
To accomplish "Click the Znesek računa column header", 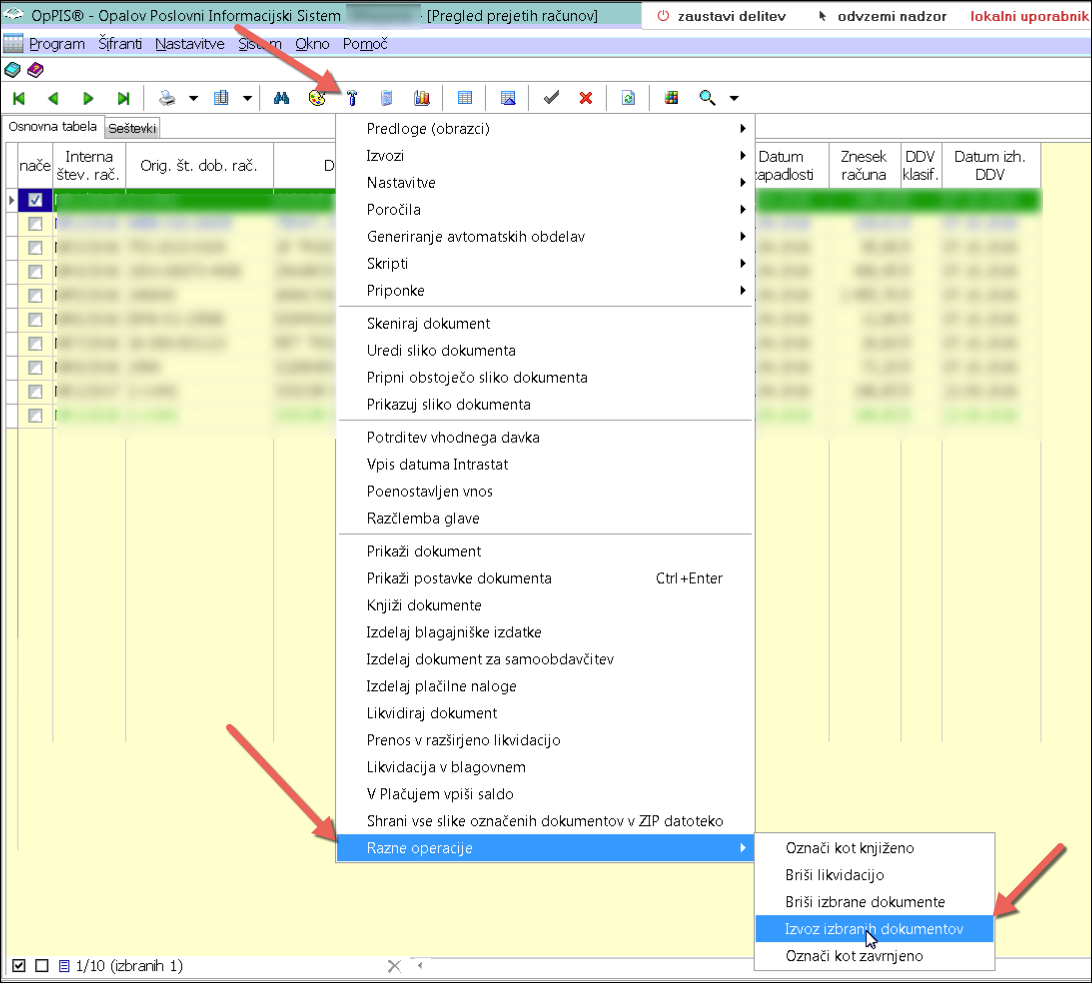I will click(864, 166).
